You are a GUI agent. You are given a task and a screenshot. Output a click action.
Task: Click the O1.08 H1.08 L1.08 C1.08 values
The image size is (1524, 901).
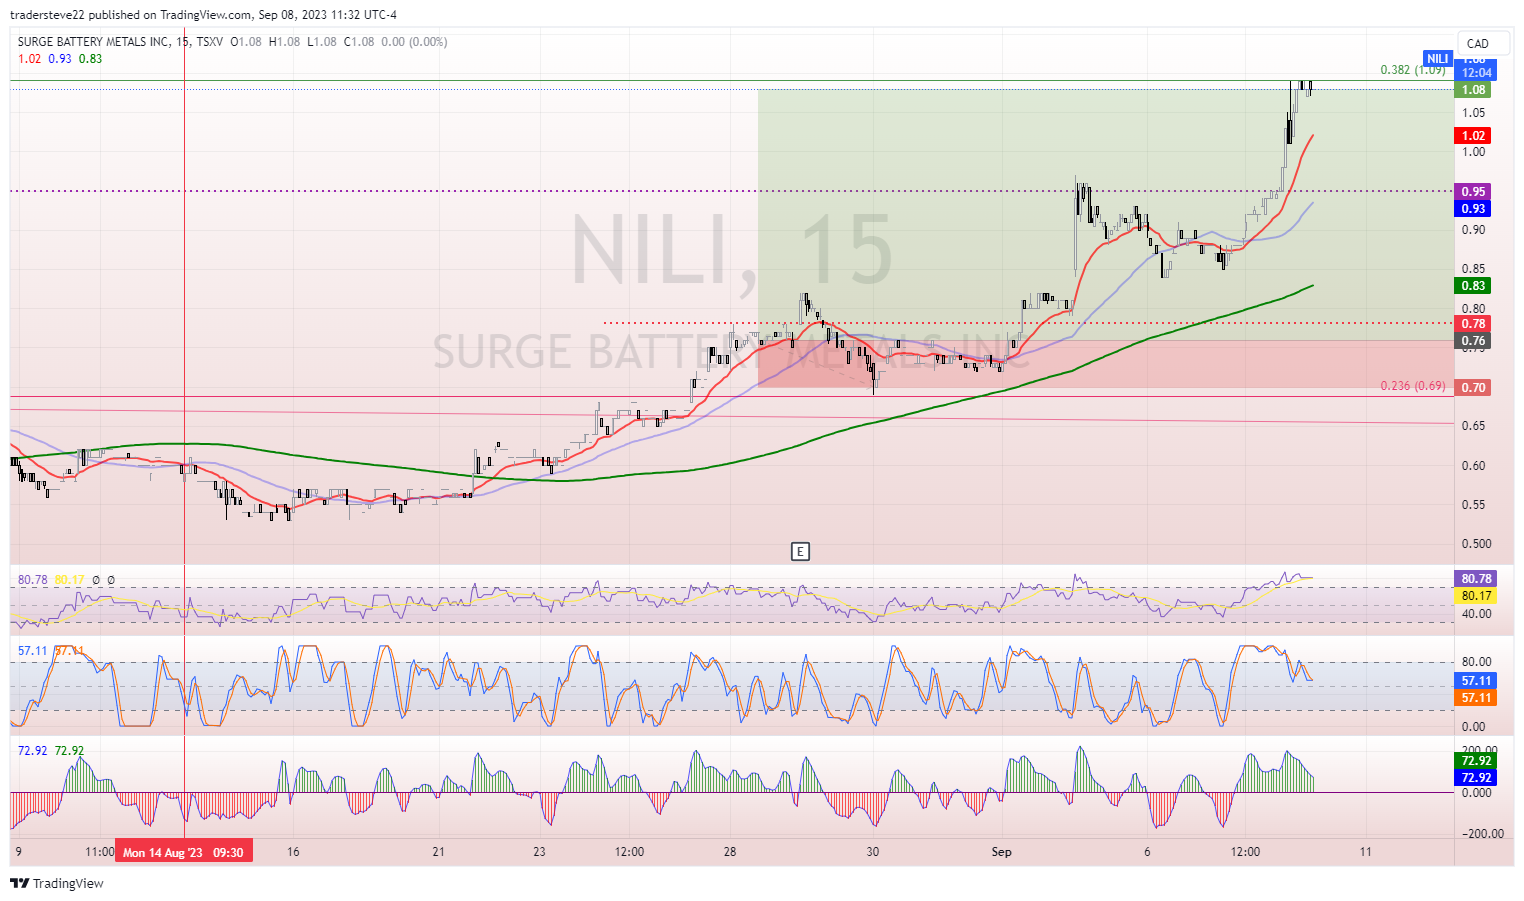click(x=339, y=42)
